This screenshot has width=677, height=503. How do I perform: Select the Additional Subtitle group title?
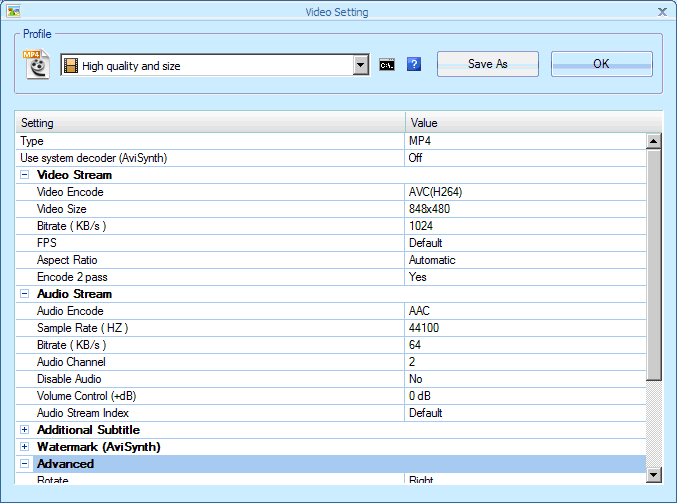click(x=89, y=430)
